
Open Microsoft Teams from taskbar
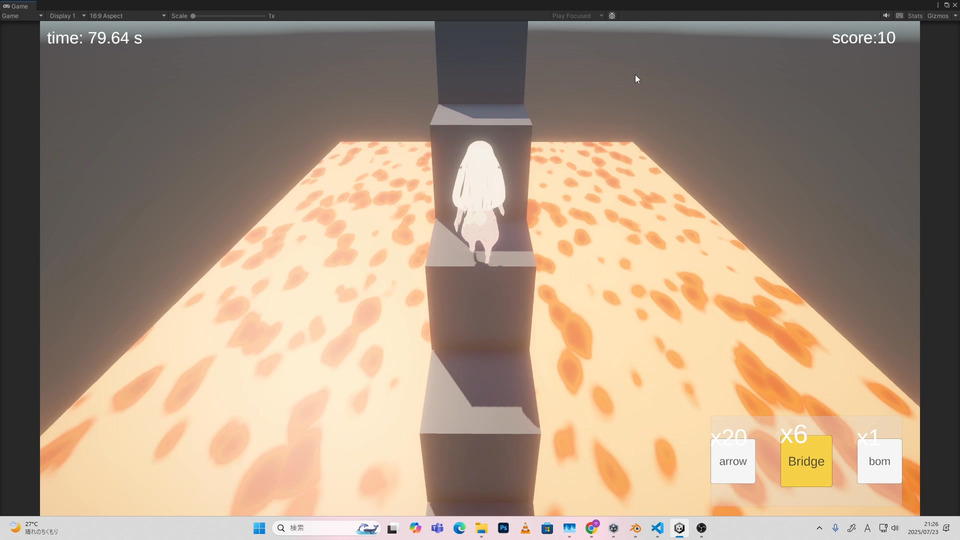(437, 528)
